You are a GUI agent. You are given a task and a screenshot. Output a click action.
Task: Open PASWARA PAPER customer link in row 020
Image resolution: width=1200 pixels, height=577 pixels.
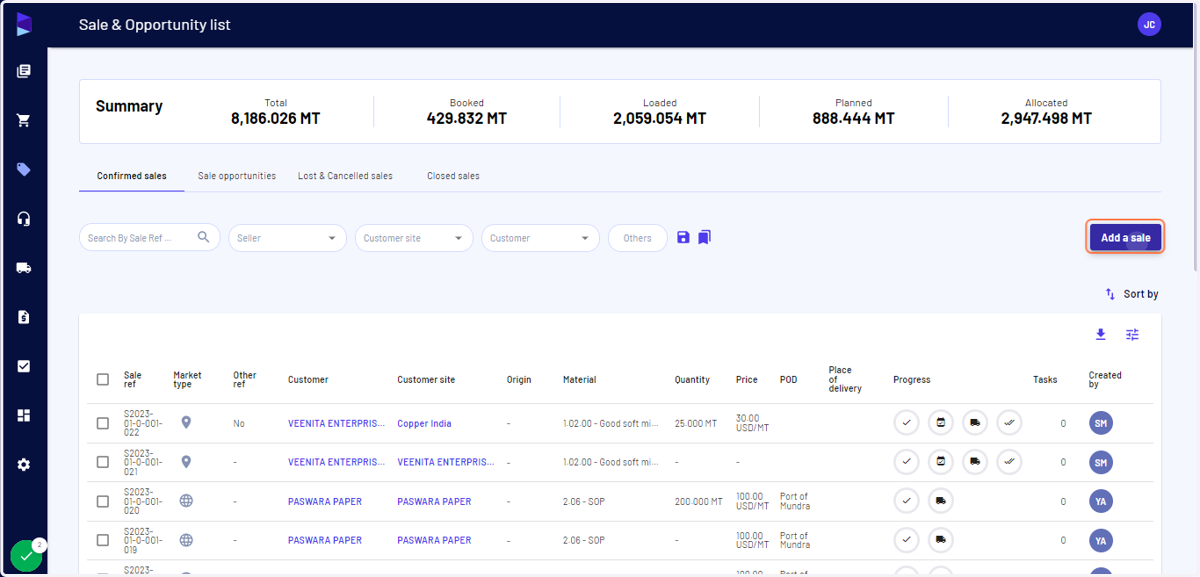325,501
